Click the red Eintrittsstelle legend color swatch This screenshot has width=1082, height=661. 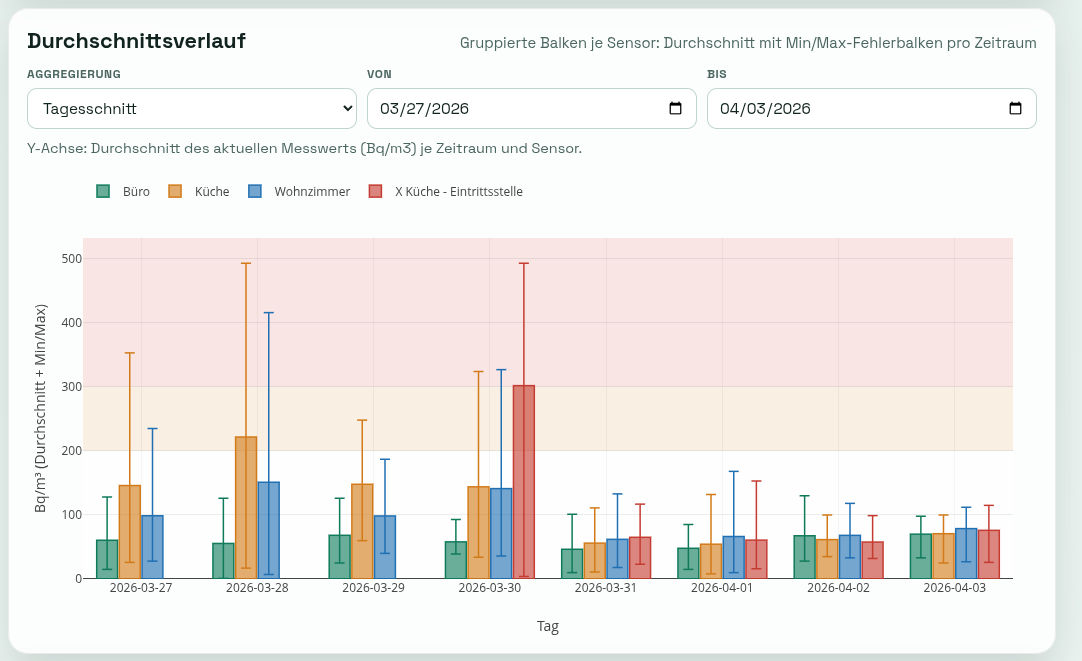(x=376, y=192)
